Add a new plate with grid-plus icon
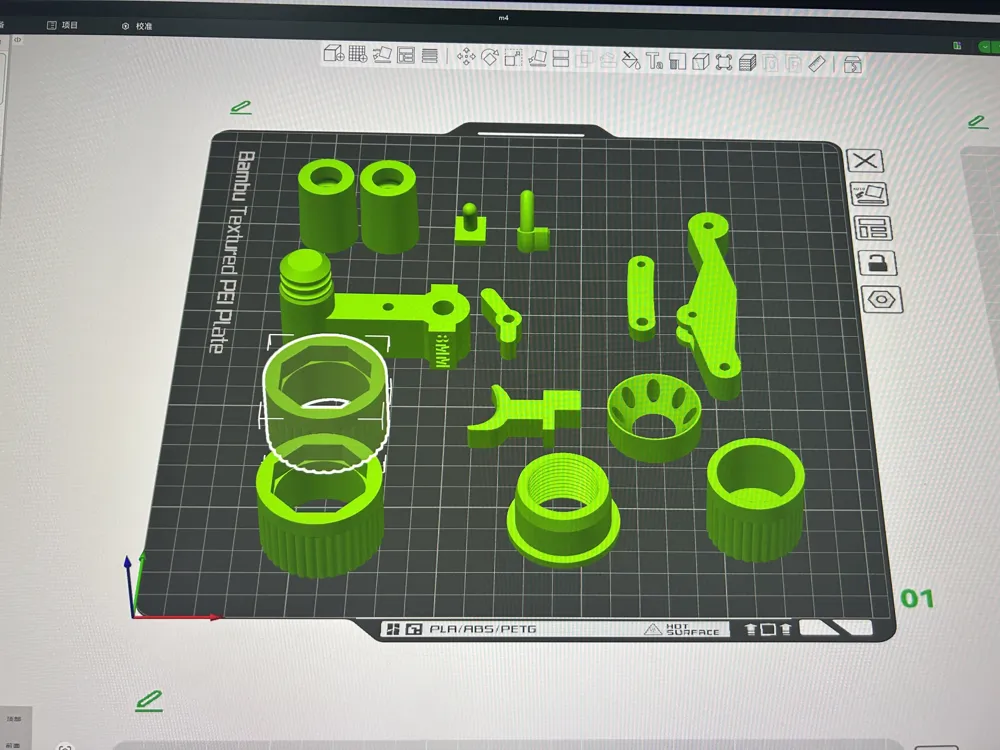1000x750 pixels. 358,54
